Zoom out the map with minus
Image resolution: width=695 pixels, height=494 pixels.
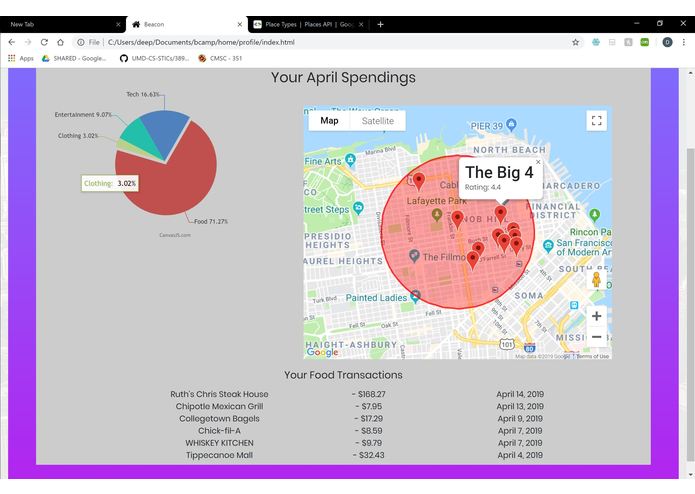(597, 337)
